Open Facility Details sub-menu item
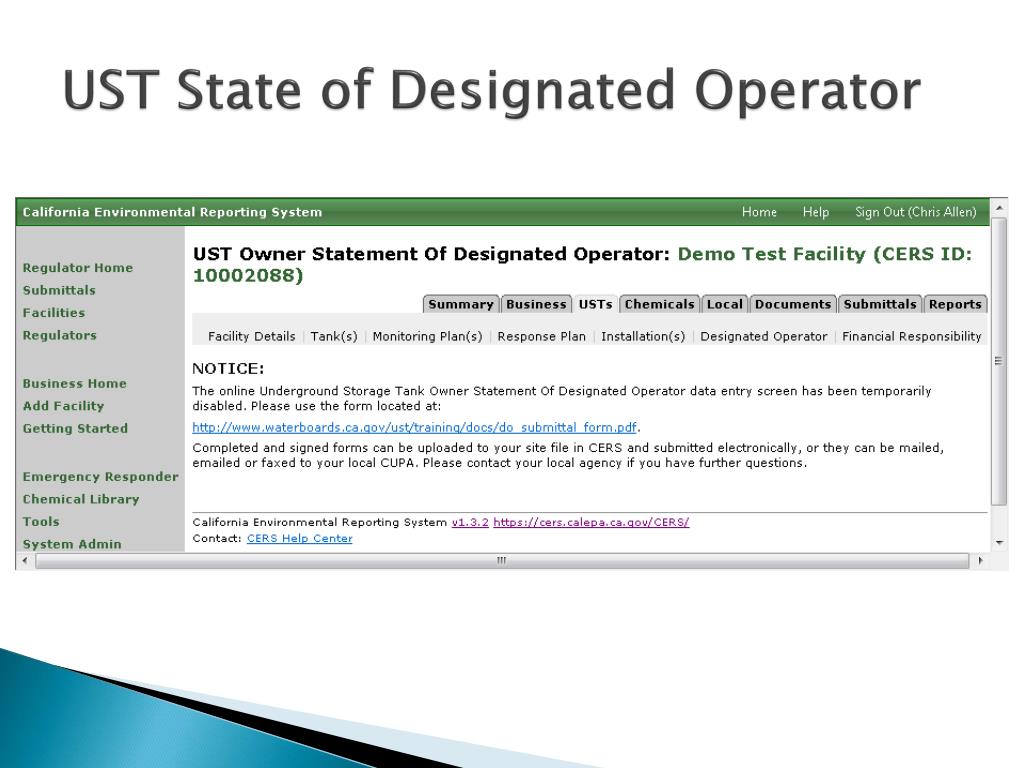This screenshot has width=1024, height=768. tap(251, 336)
